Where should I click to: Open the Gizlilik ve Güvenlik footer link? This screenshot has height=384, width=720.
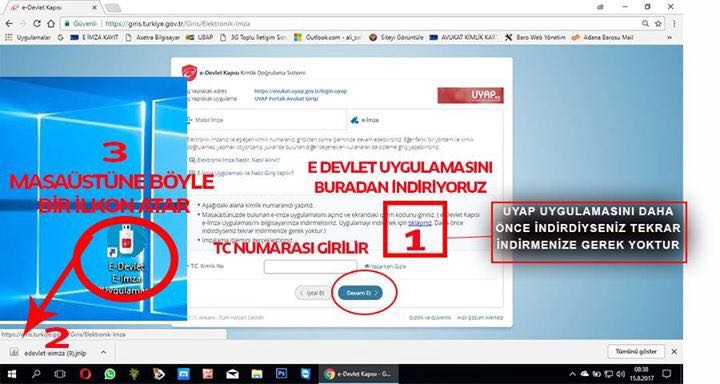click(430, 317)
